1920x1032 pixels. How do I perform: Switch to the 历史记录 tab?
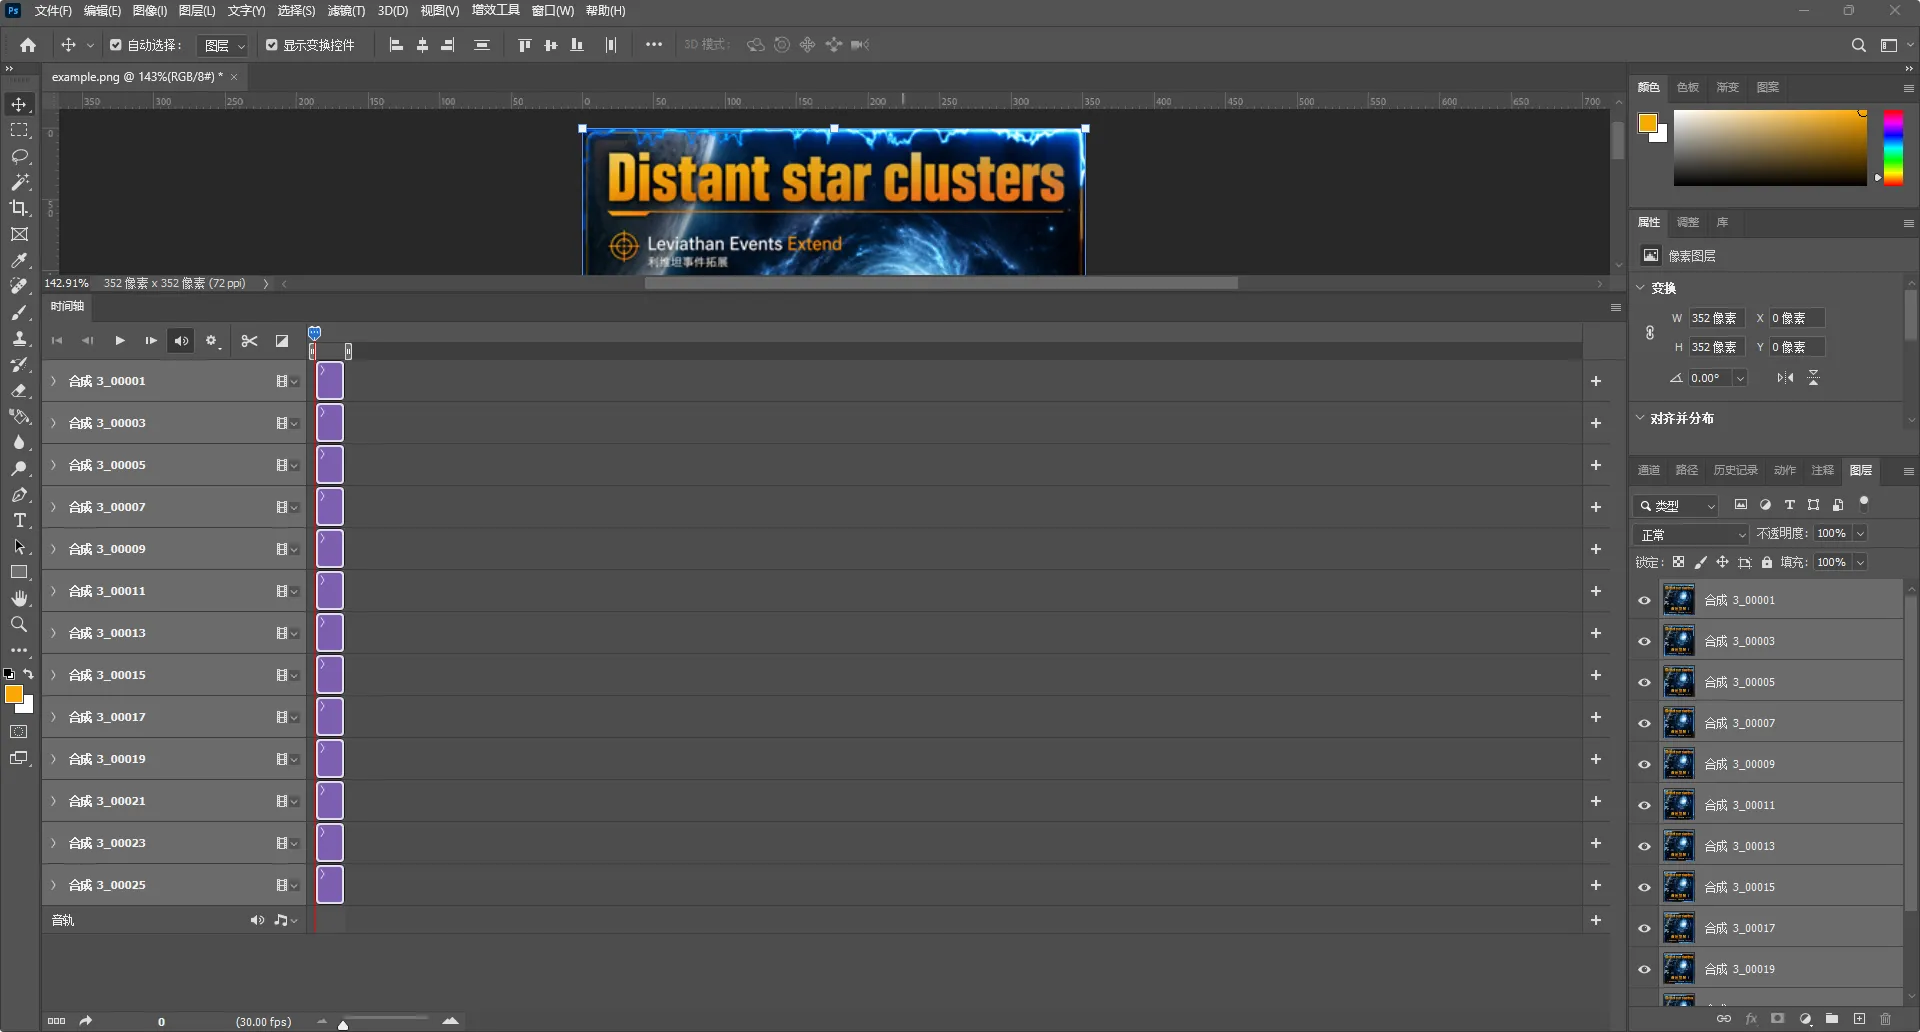pyautogui.click(x=1735, y=470)
